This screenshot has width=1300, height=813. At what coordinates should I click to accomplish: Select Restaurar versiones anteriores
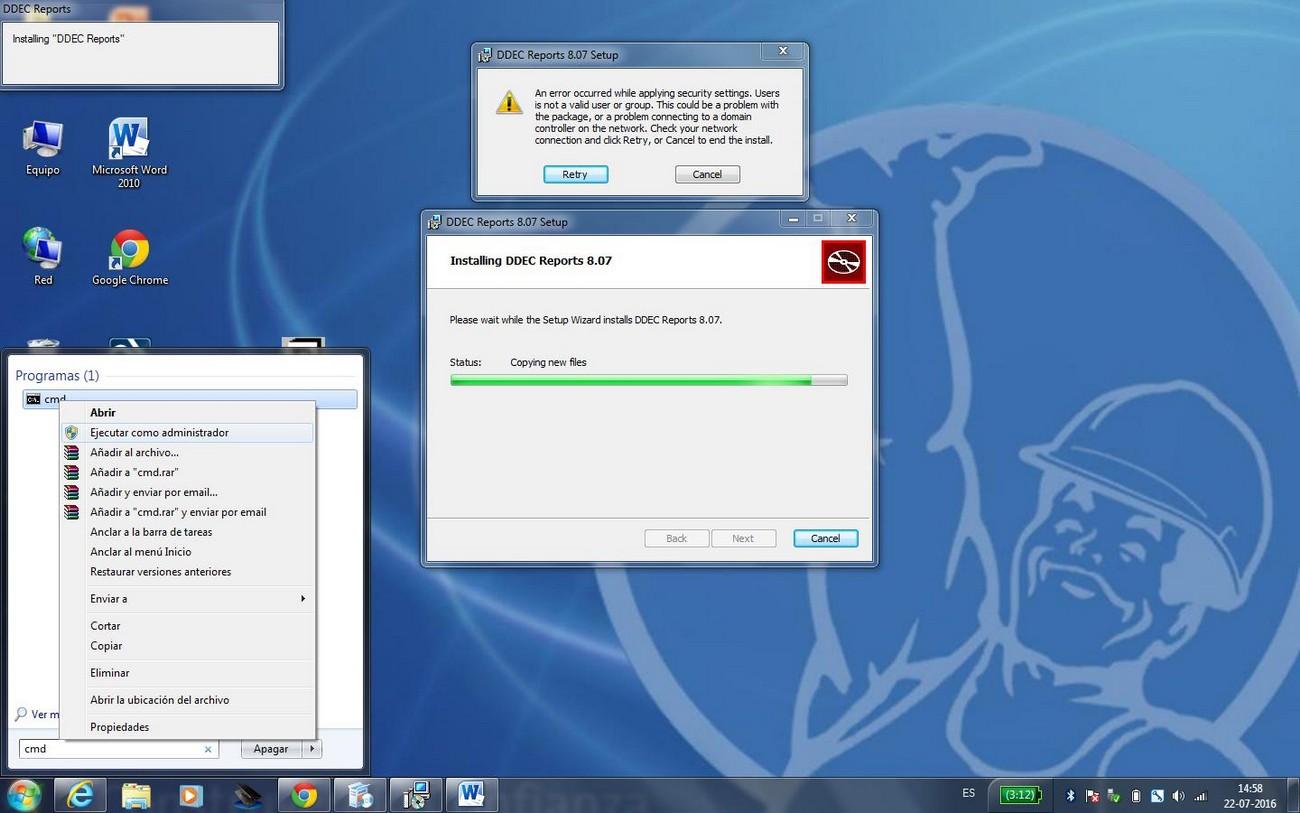[x=187, y=572]
